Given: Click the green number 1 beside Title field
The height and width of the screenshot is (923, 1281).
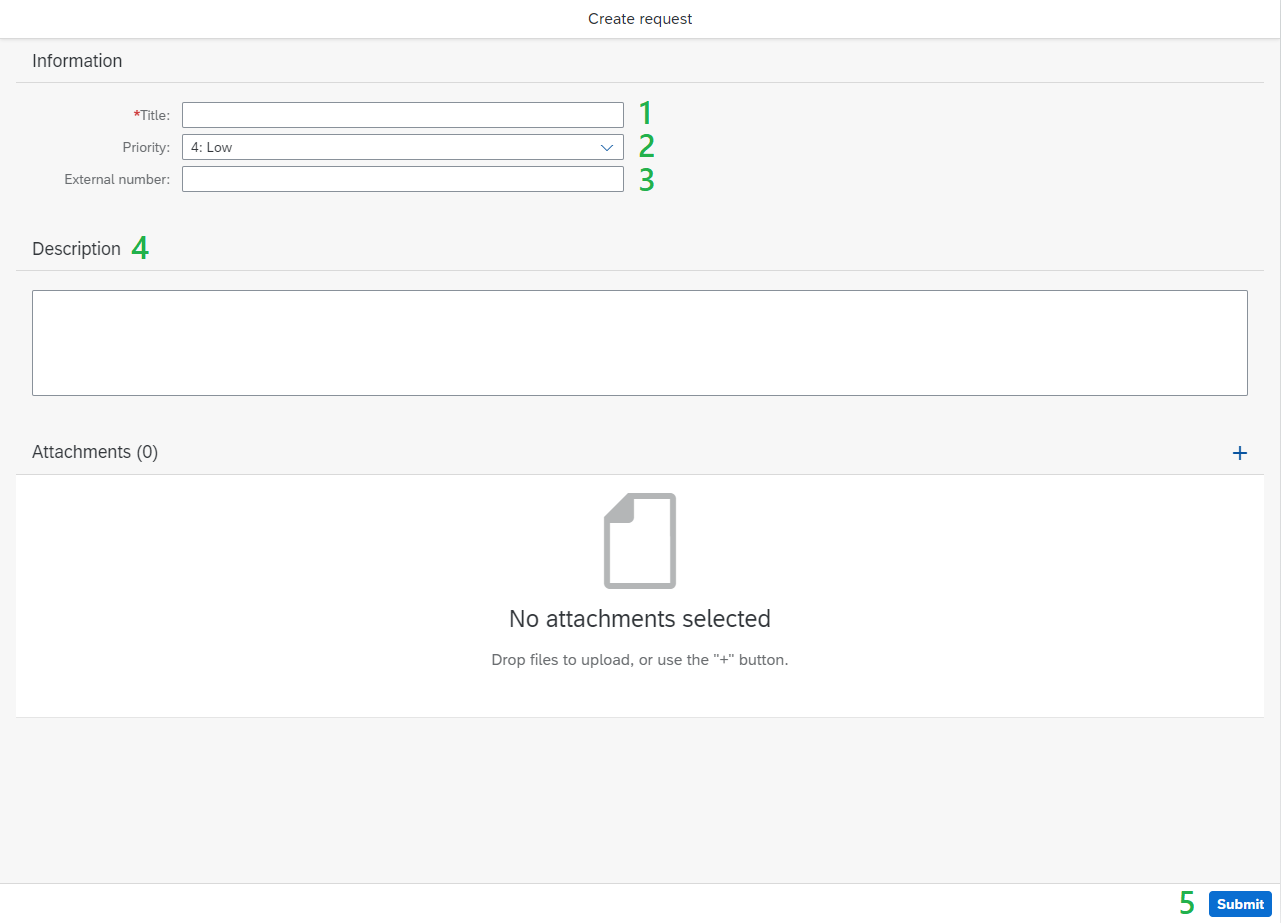Looking at the screenshot, I should pos(645,113).
